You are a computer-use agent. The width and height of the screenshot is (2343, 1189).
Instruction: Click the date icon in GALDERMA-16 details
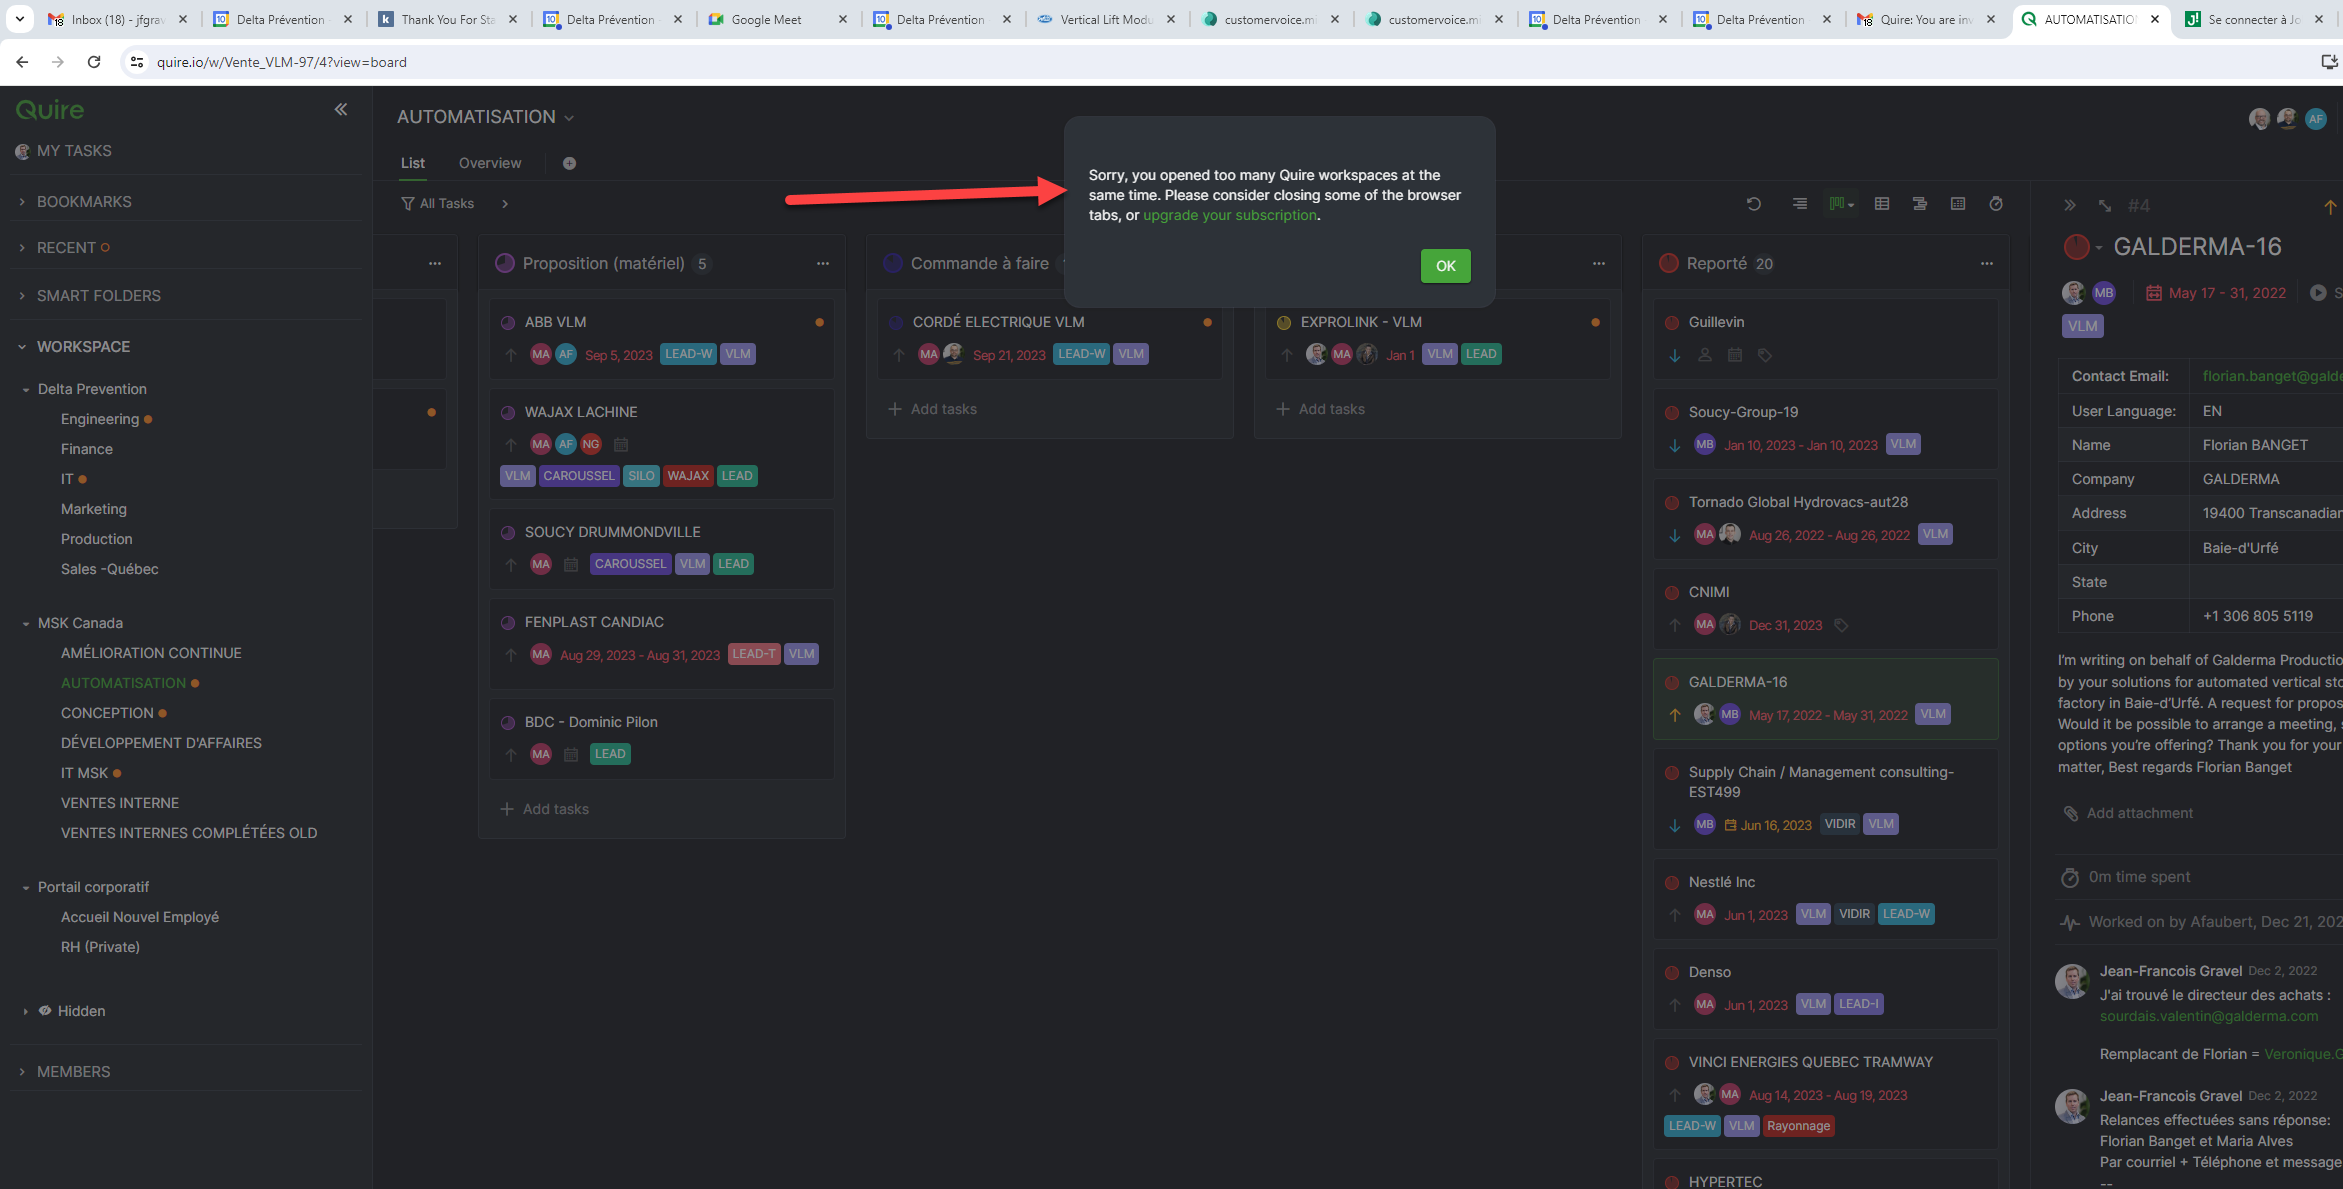pos(2154,293)
